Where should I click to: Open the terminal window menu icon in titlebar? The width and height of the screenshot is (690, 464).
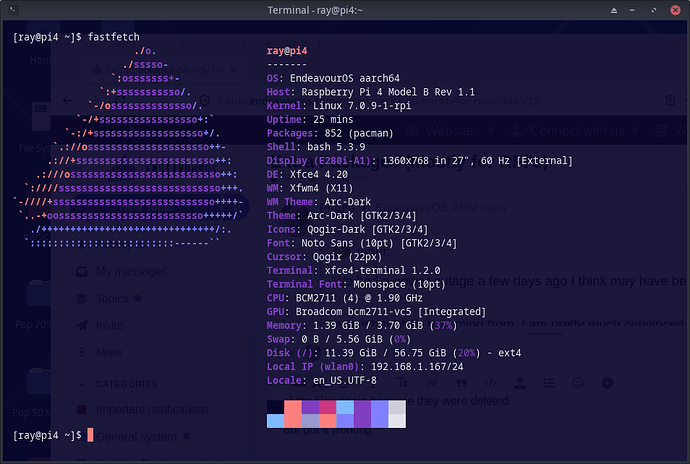(14, 10)
